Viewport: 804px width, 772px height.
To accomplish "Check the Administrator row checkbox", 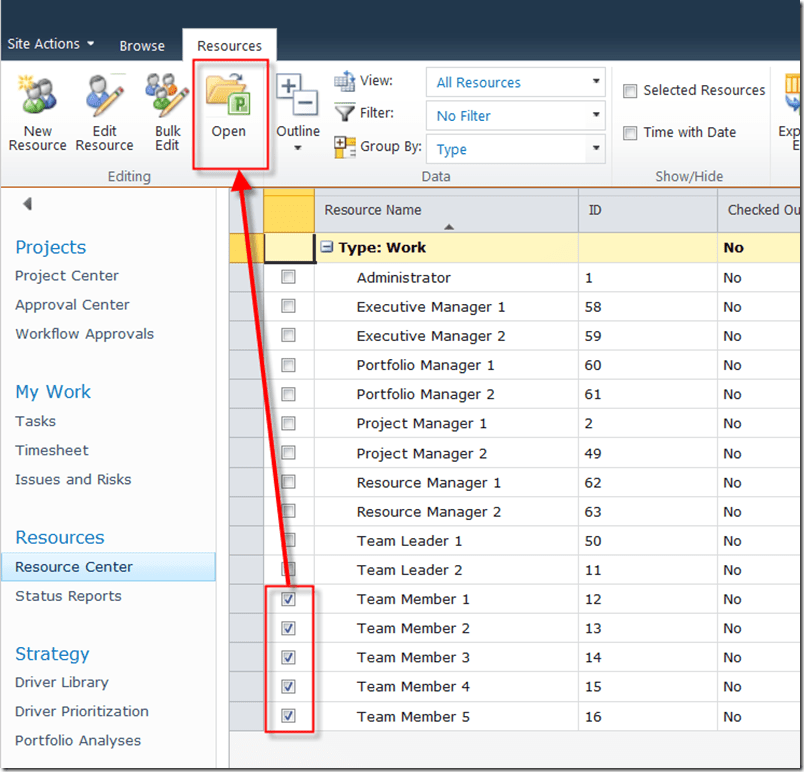I will pyautogui.click(x=289, y=277).
